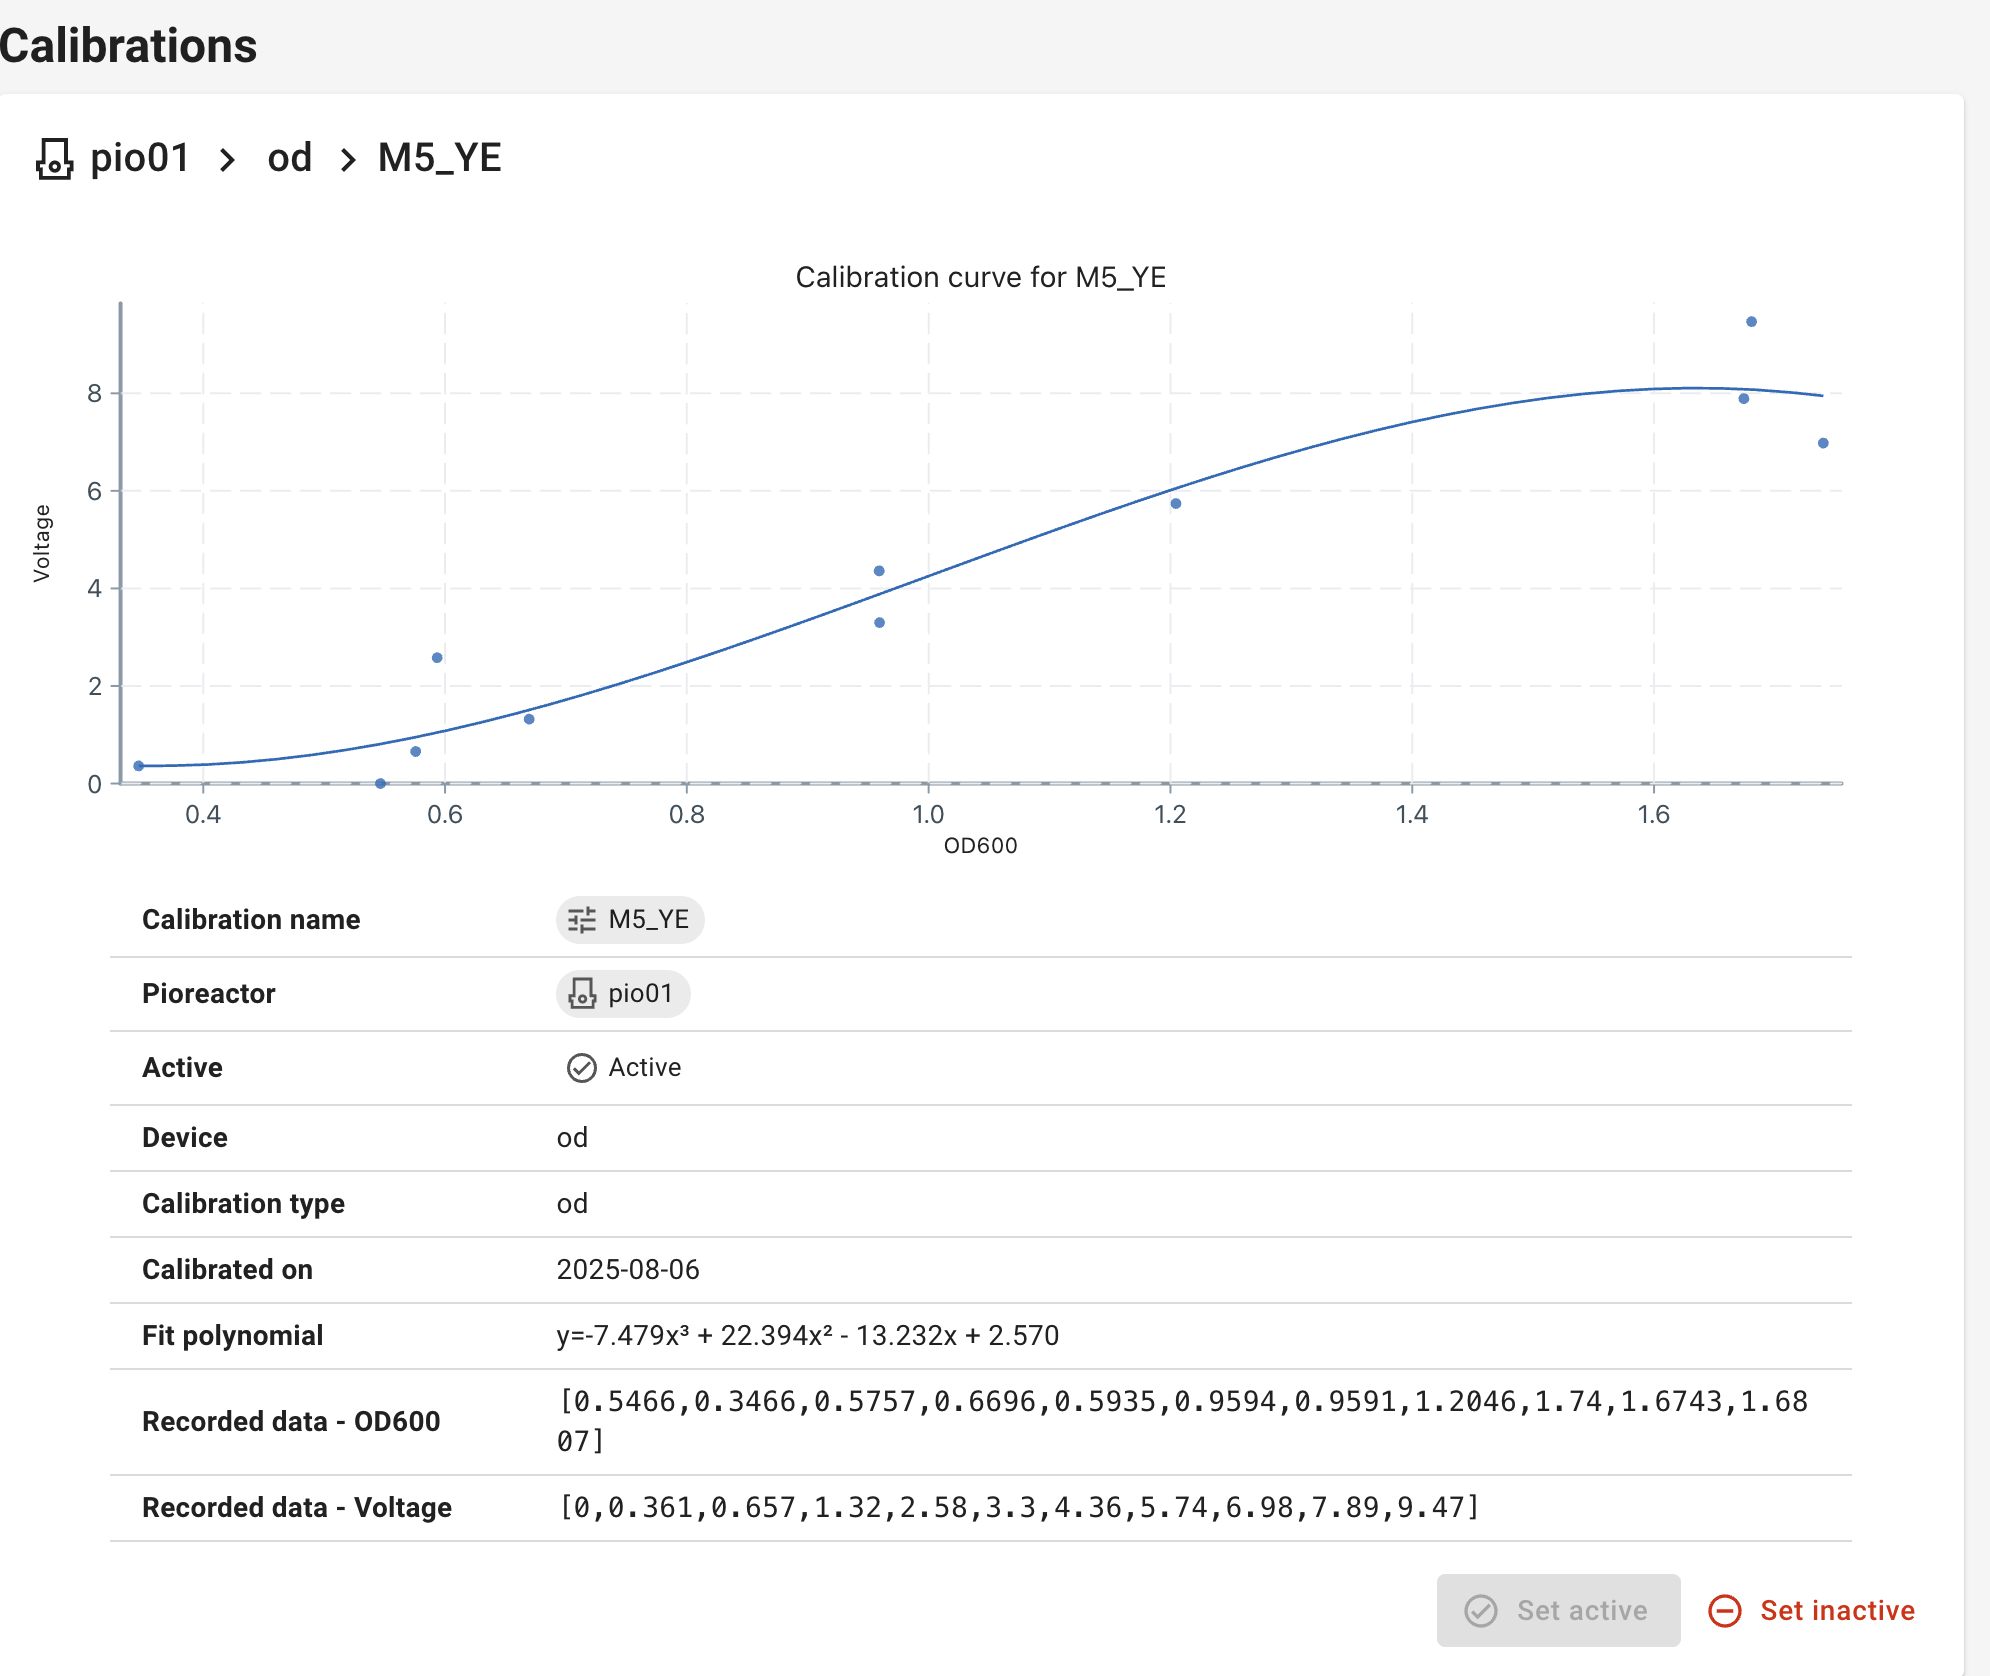Click the tune icon in M5_YE chip

click(582, 920)
